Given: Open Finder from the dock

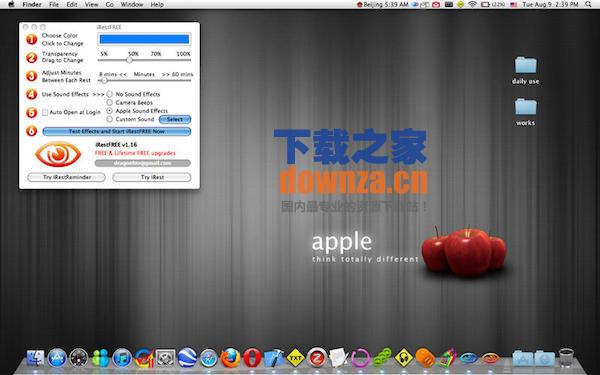Looking at the screenshot, I should [x=36, y=359].
